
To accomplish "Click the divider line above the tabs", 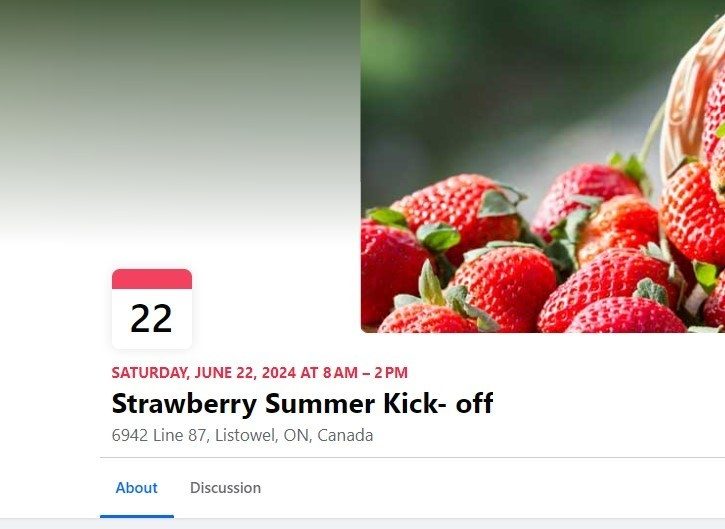I will click(400, 457).
